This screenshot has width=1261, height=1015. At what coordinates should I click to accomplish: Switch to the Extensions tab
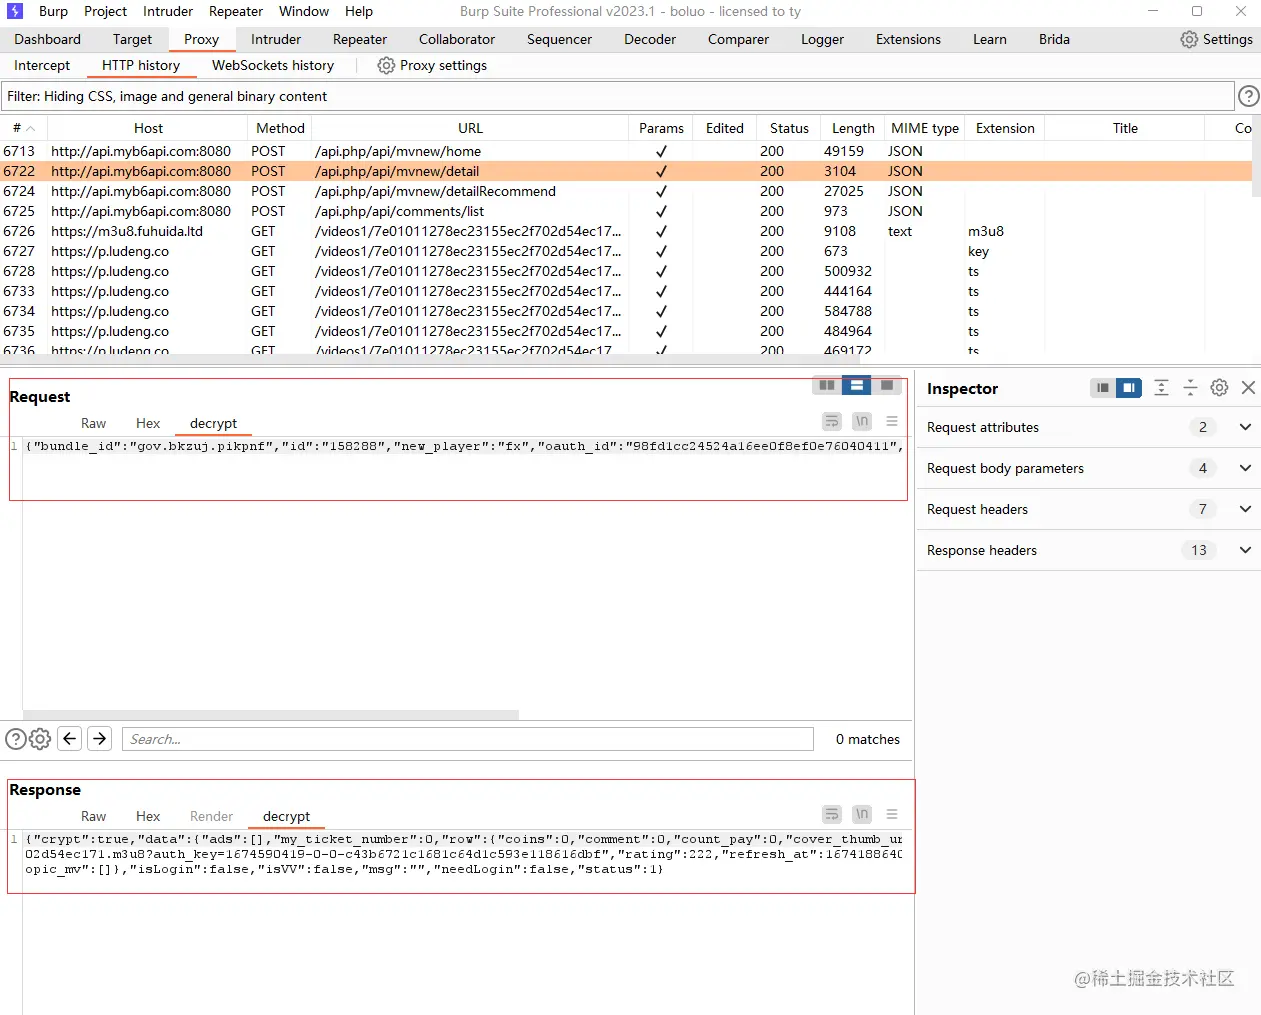908,39
